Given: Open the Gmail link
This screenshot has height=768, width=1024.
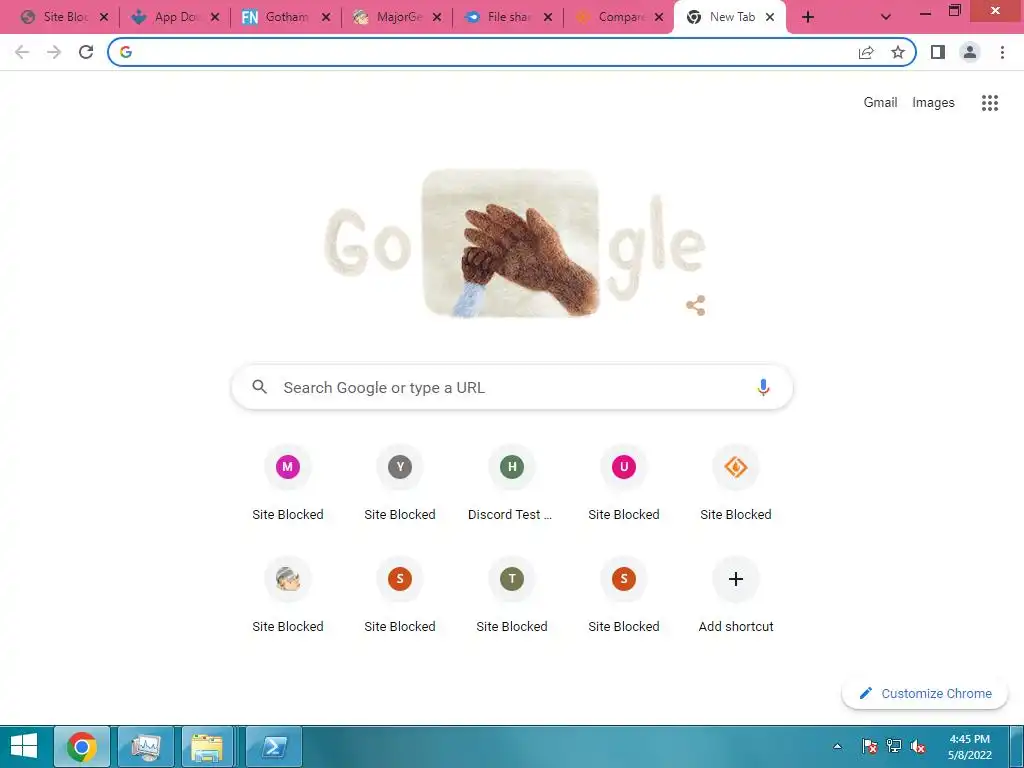Looking at the screenshot, I should coord(880,103).
